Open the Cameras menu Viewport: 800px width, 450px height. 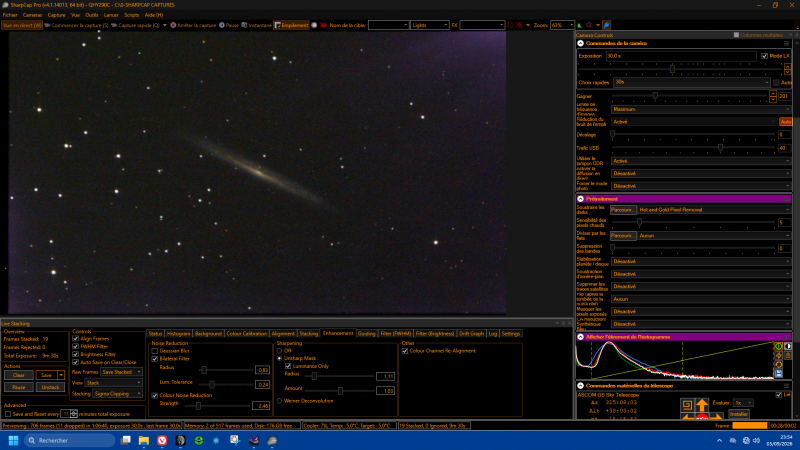[x=32, y=15]
